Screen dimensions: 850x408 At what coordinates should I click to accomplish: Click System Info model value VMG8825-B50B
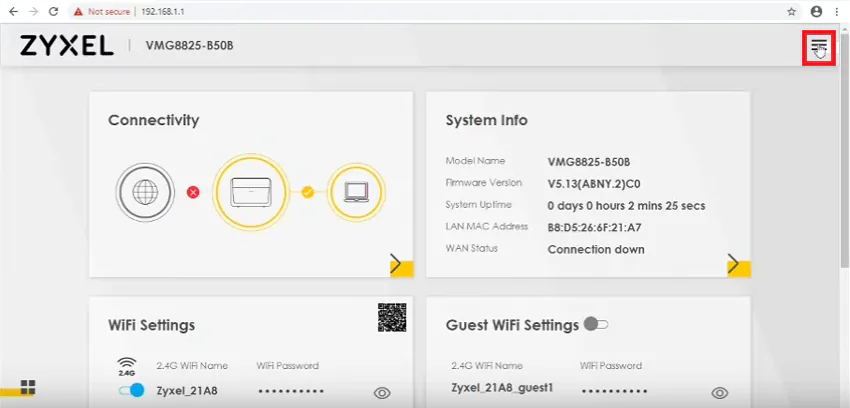point(589,162)
